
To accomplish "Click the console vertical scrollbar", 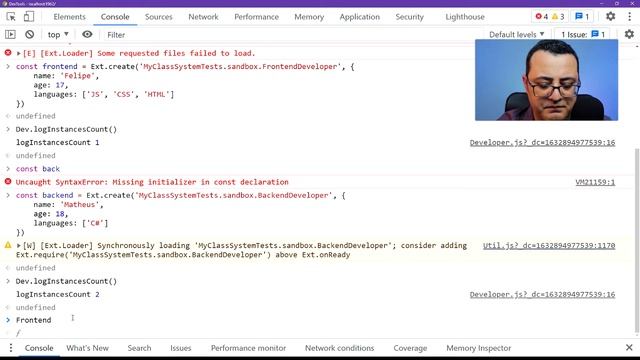I will [x=637, y=241].
